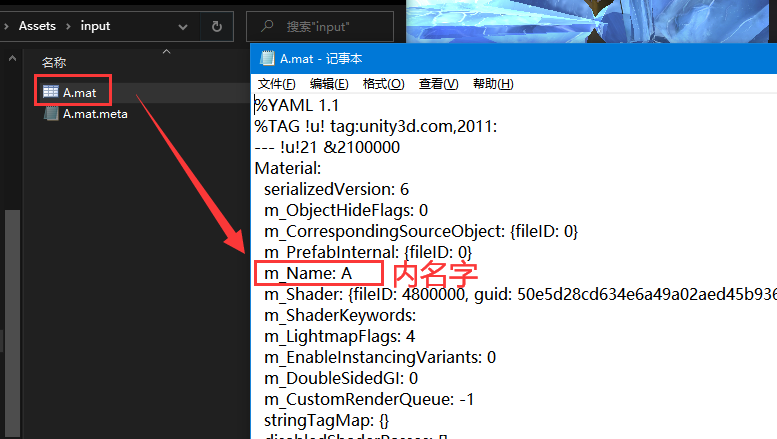The height and width of the screenshot is (439, 777).
Task: Open the 格式(O) menu
Action: pos(383,83)
